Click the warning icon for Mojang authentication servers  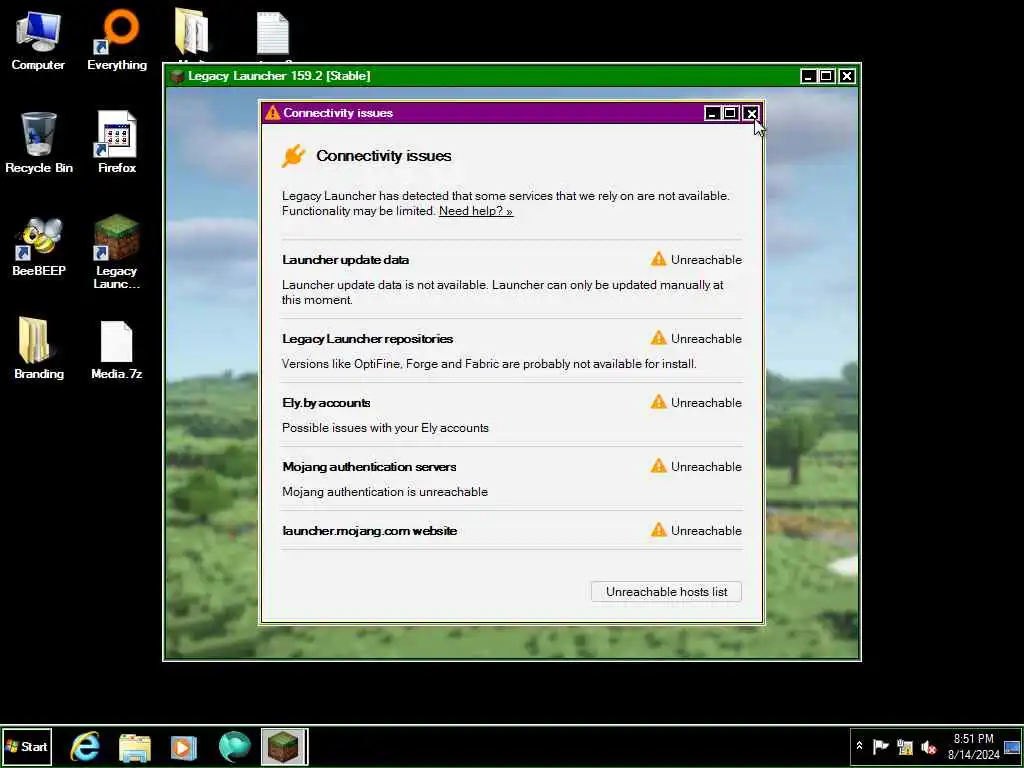(x=658, y=466)
